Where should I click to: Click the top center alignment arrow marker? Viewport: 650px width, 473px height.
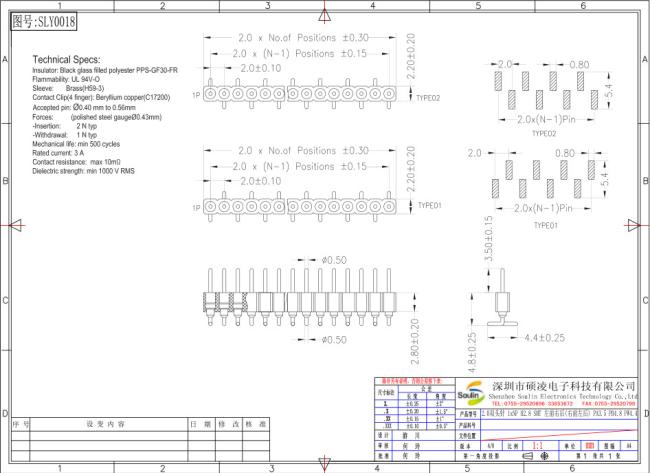[325, 15]
